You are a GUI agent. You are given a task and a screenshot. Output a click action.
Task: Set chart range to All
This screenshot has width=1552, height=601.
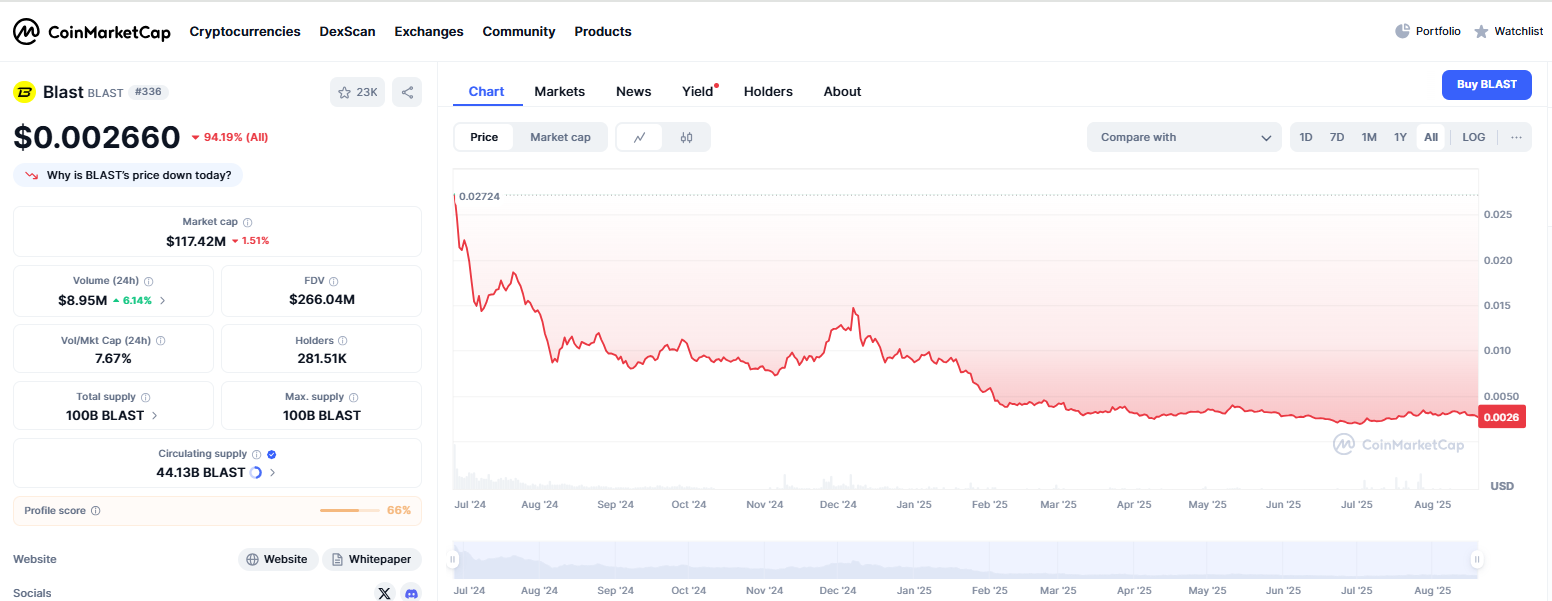(x=1431, y=137)
